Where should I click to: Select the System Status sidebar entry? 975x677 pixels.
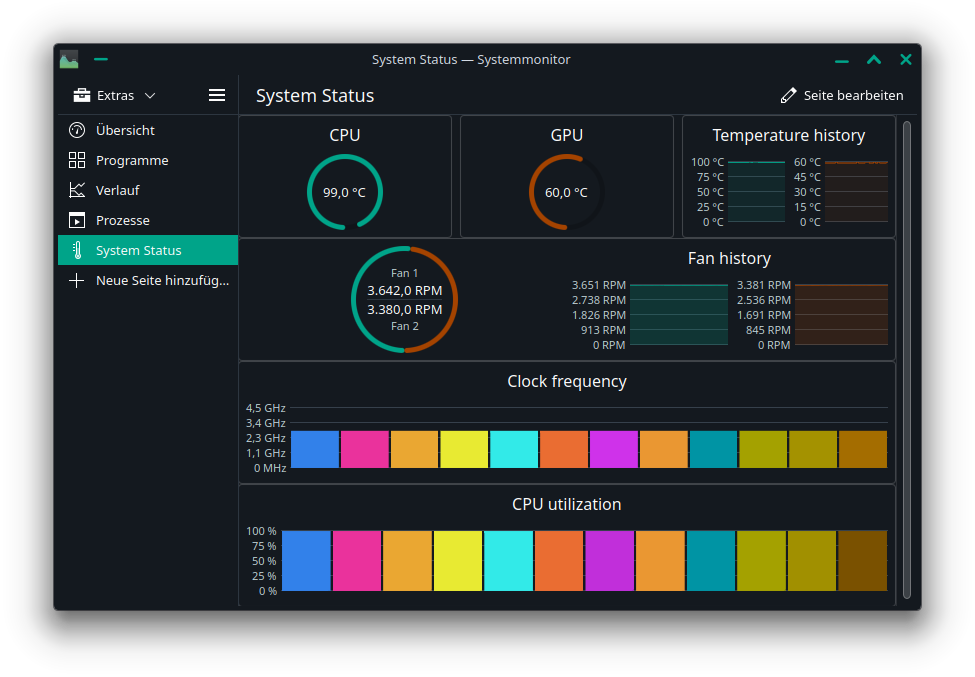(148, 250)
